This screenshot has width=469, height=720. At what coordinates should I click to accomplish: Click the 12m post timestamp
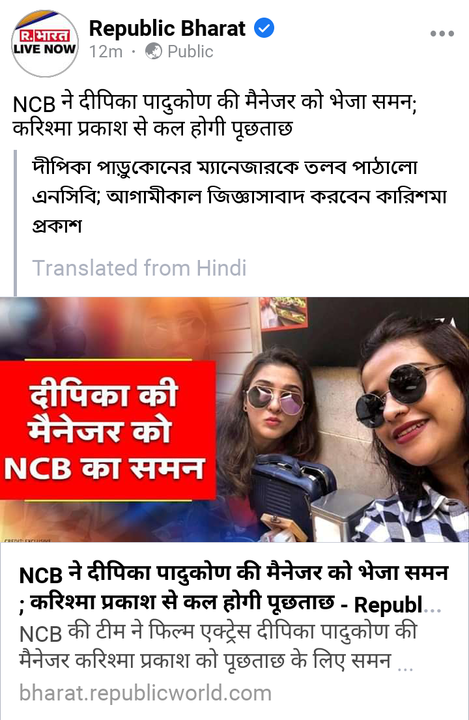tap(106, 52)
